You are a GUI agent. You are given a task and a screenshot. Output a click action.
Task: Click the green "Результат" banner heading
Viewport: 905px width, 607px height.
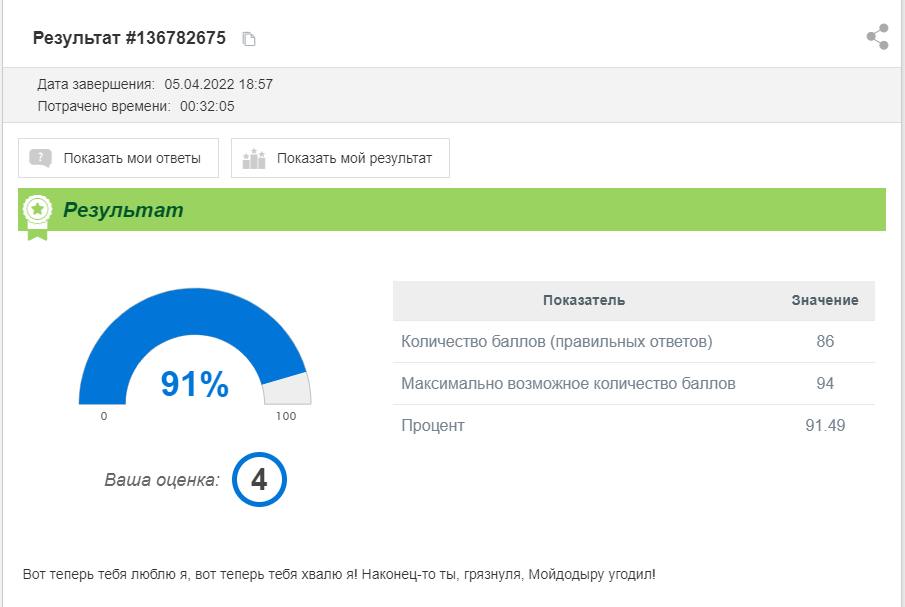[123, 210]
